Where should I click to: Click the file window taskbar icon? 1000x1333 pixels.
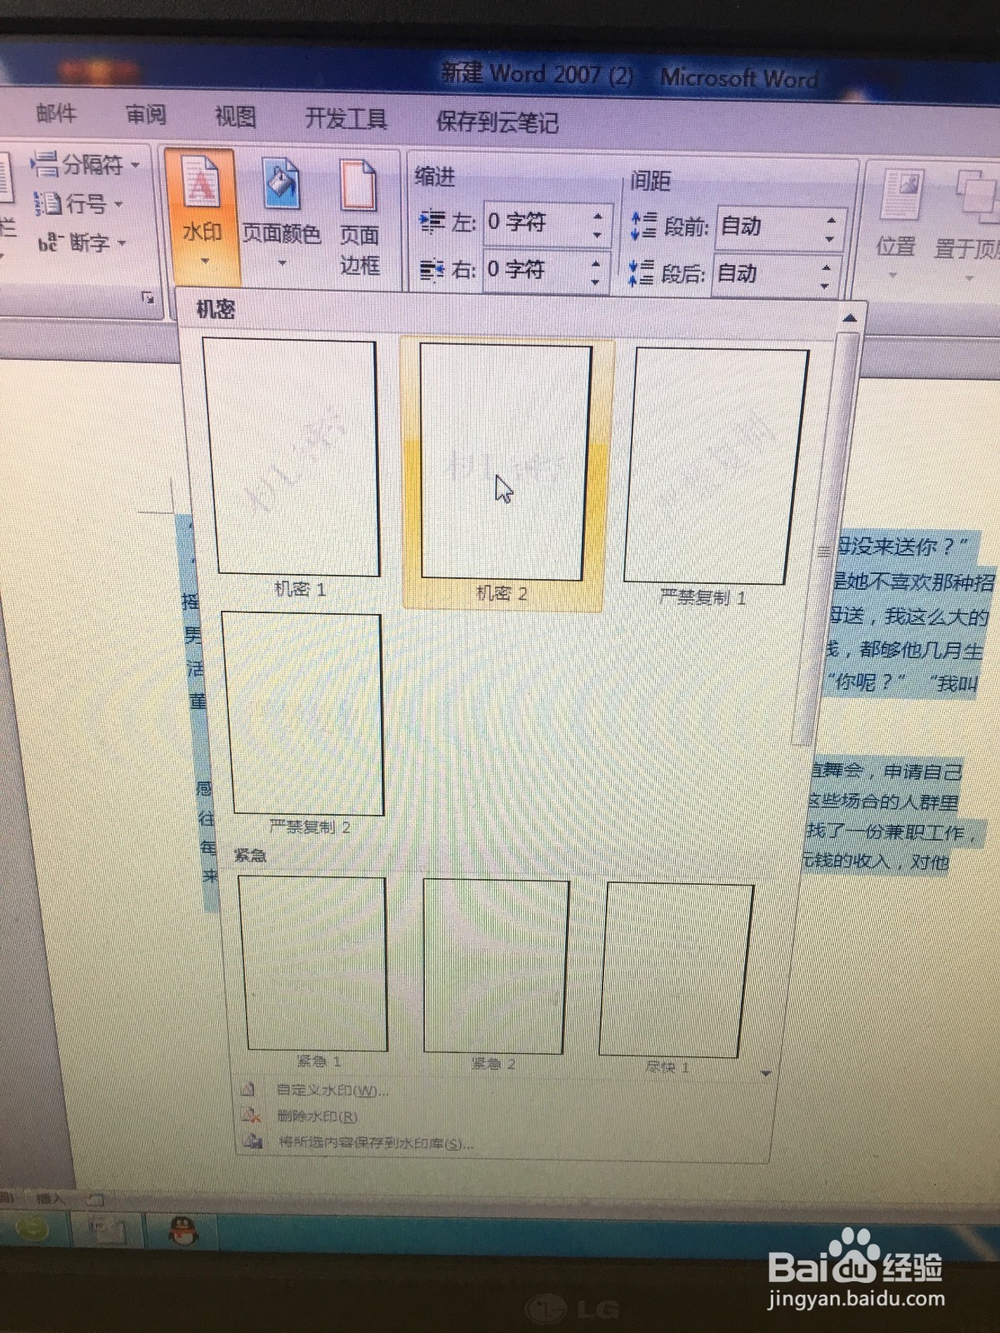(108, 1228)
